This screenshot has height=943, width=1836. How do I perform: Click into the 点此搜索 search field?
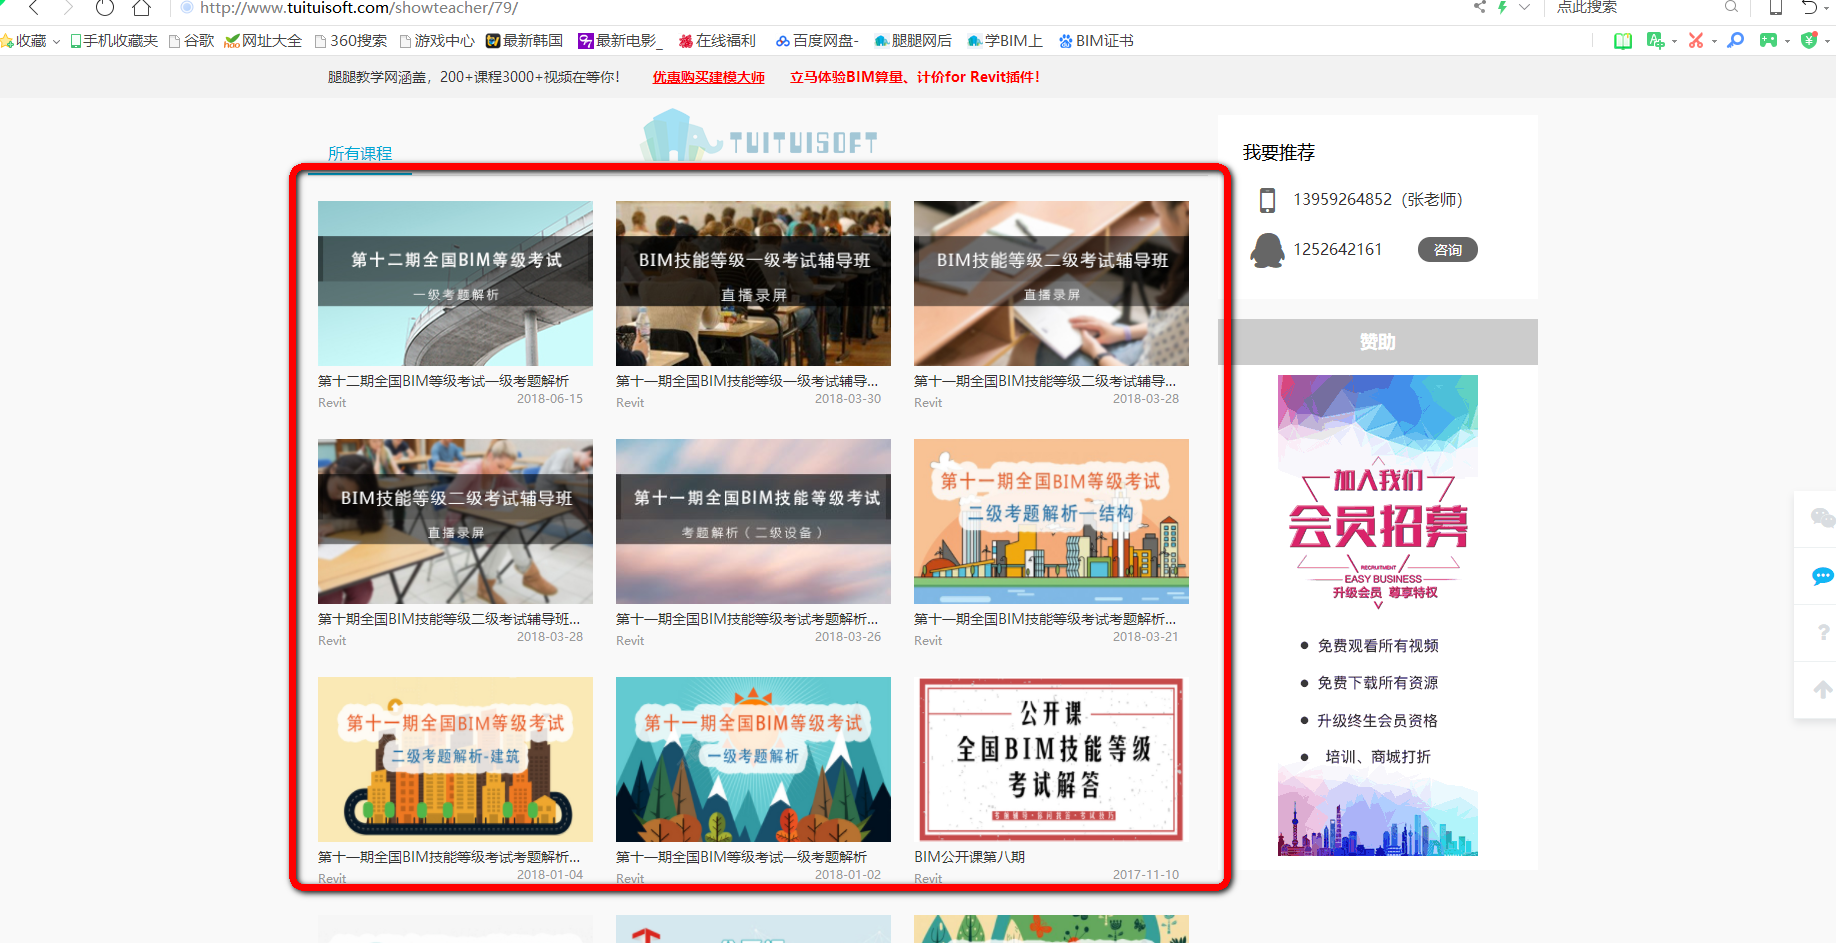click(1635, 7)
